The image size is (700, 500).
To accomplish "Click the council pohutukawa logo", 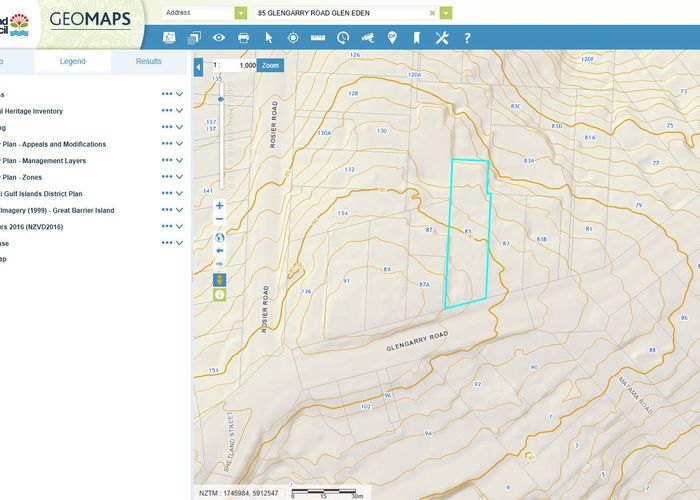I will pyautogui.click(x=17, y=25).
